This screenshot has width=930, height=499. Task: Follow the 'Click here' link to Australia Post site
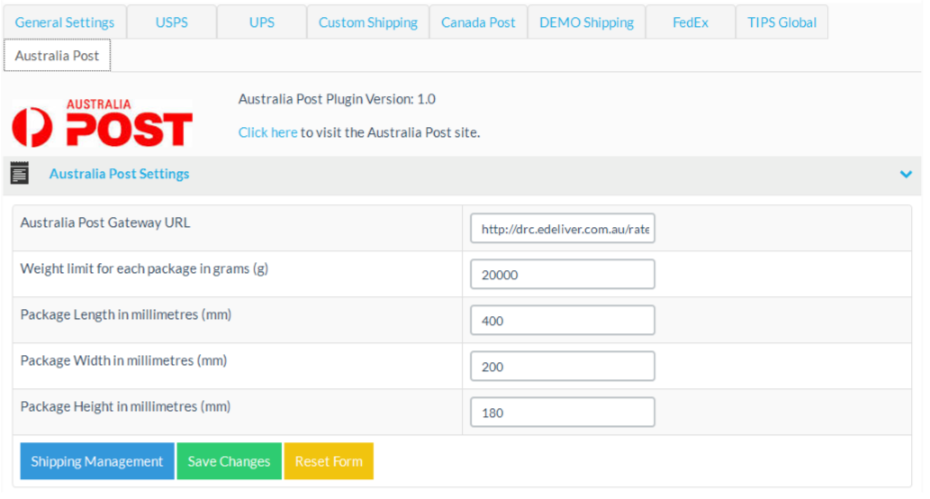point(267,132)
